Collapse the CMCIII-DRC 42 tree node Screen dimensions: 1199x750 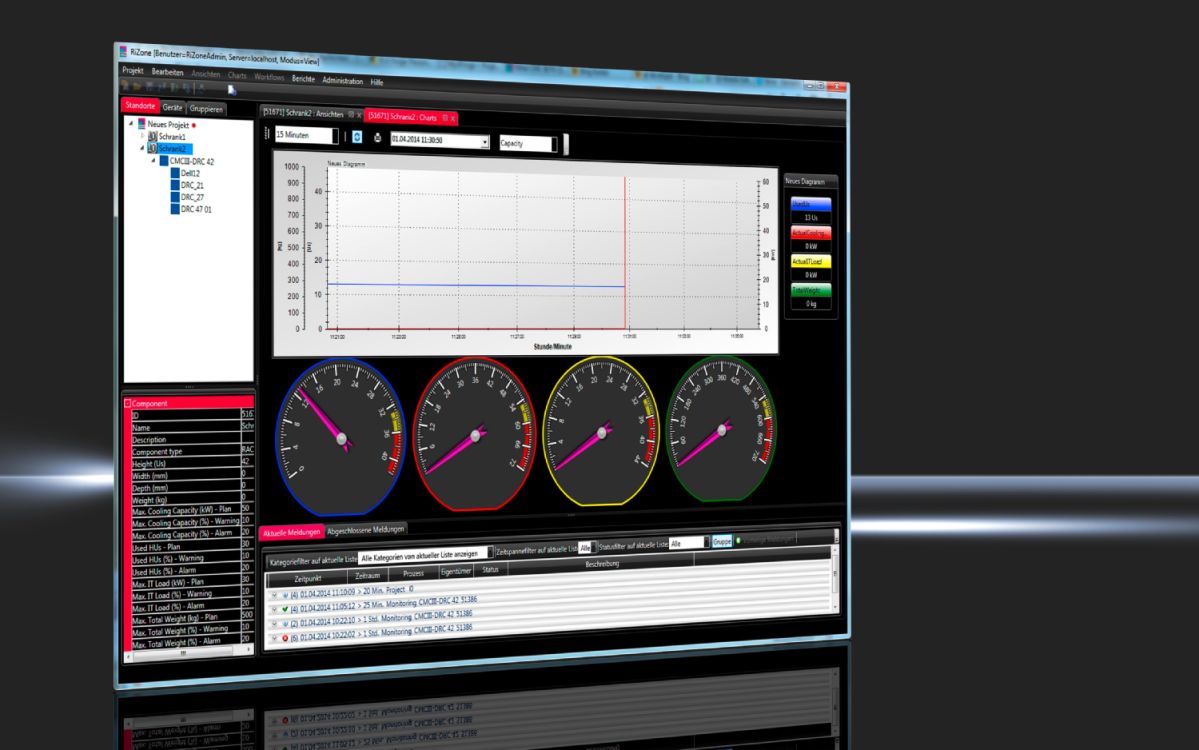(154, 161)
